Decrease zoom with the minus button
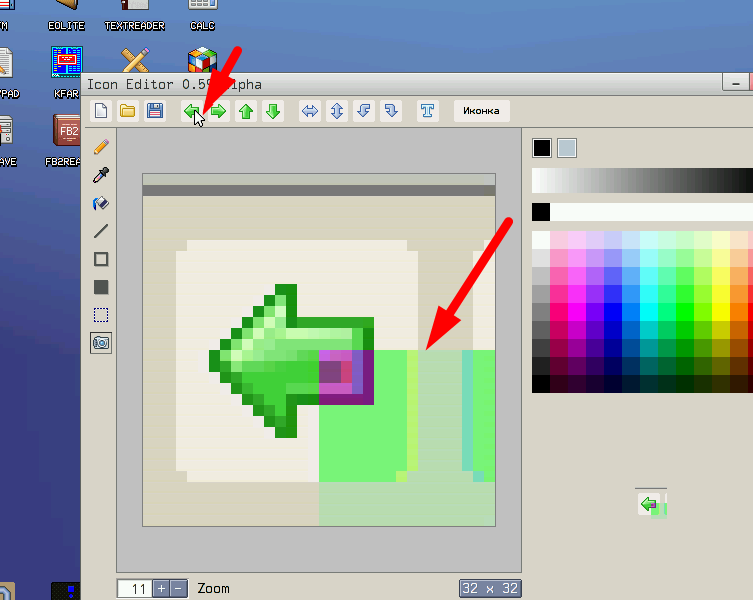The image size is (753, 600). pyautogui.click(x=177, y=589)
